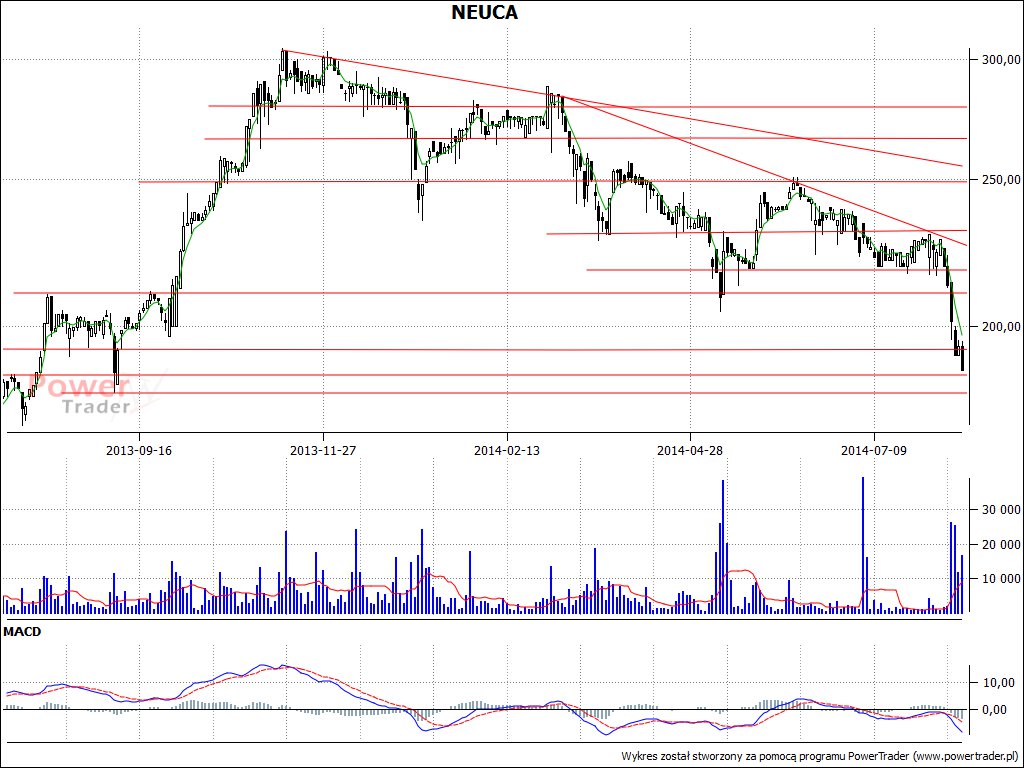Select the 20 000 volume axis label
Viewport: 1024px width, 768px height.
coord(1000,544)
